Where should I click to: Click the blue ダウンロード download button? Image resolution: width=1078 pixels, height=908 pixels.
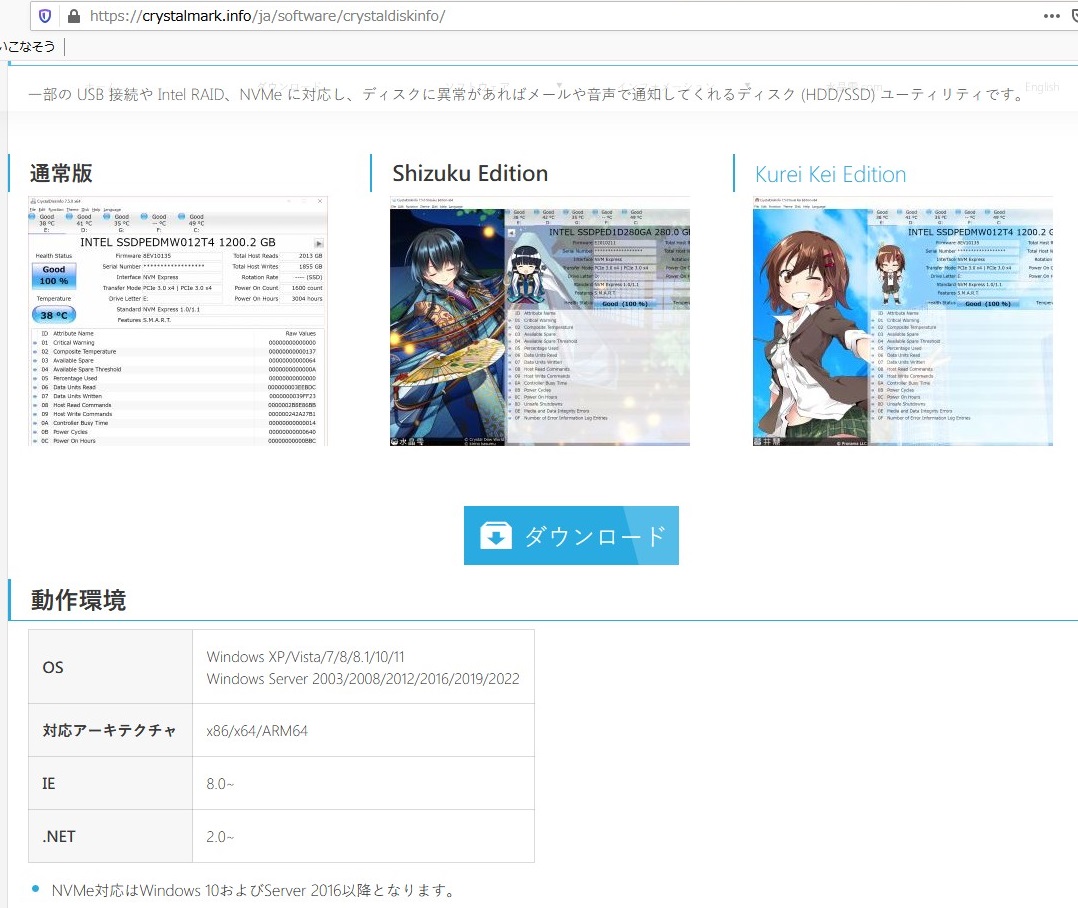(x=571, y=535)
